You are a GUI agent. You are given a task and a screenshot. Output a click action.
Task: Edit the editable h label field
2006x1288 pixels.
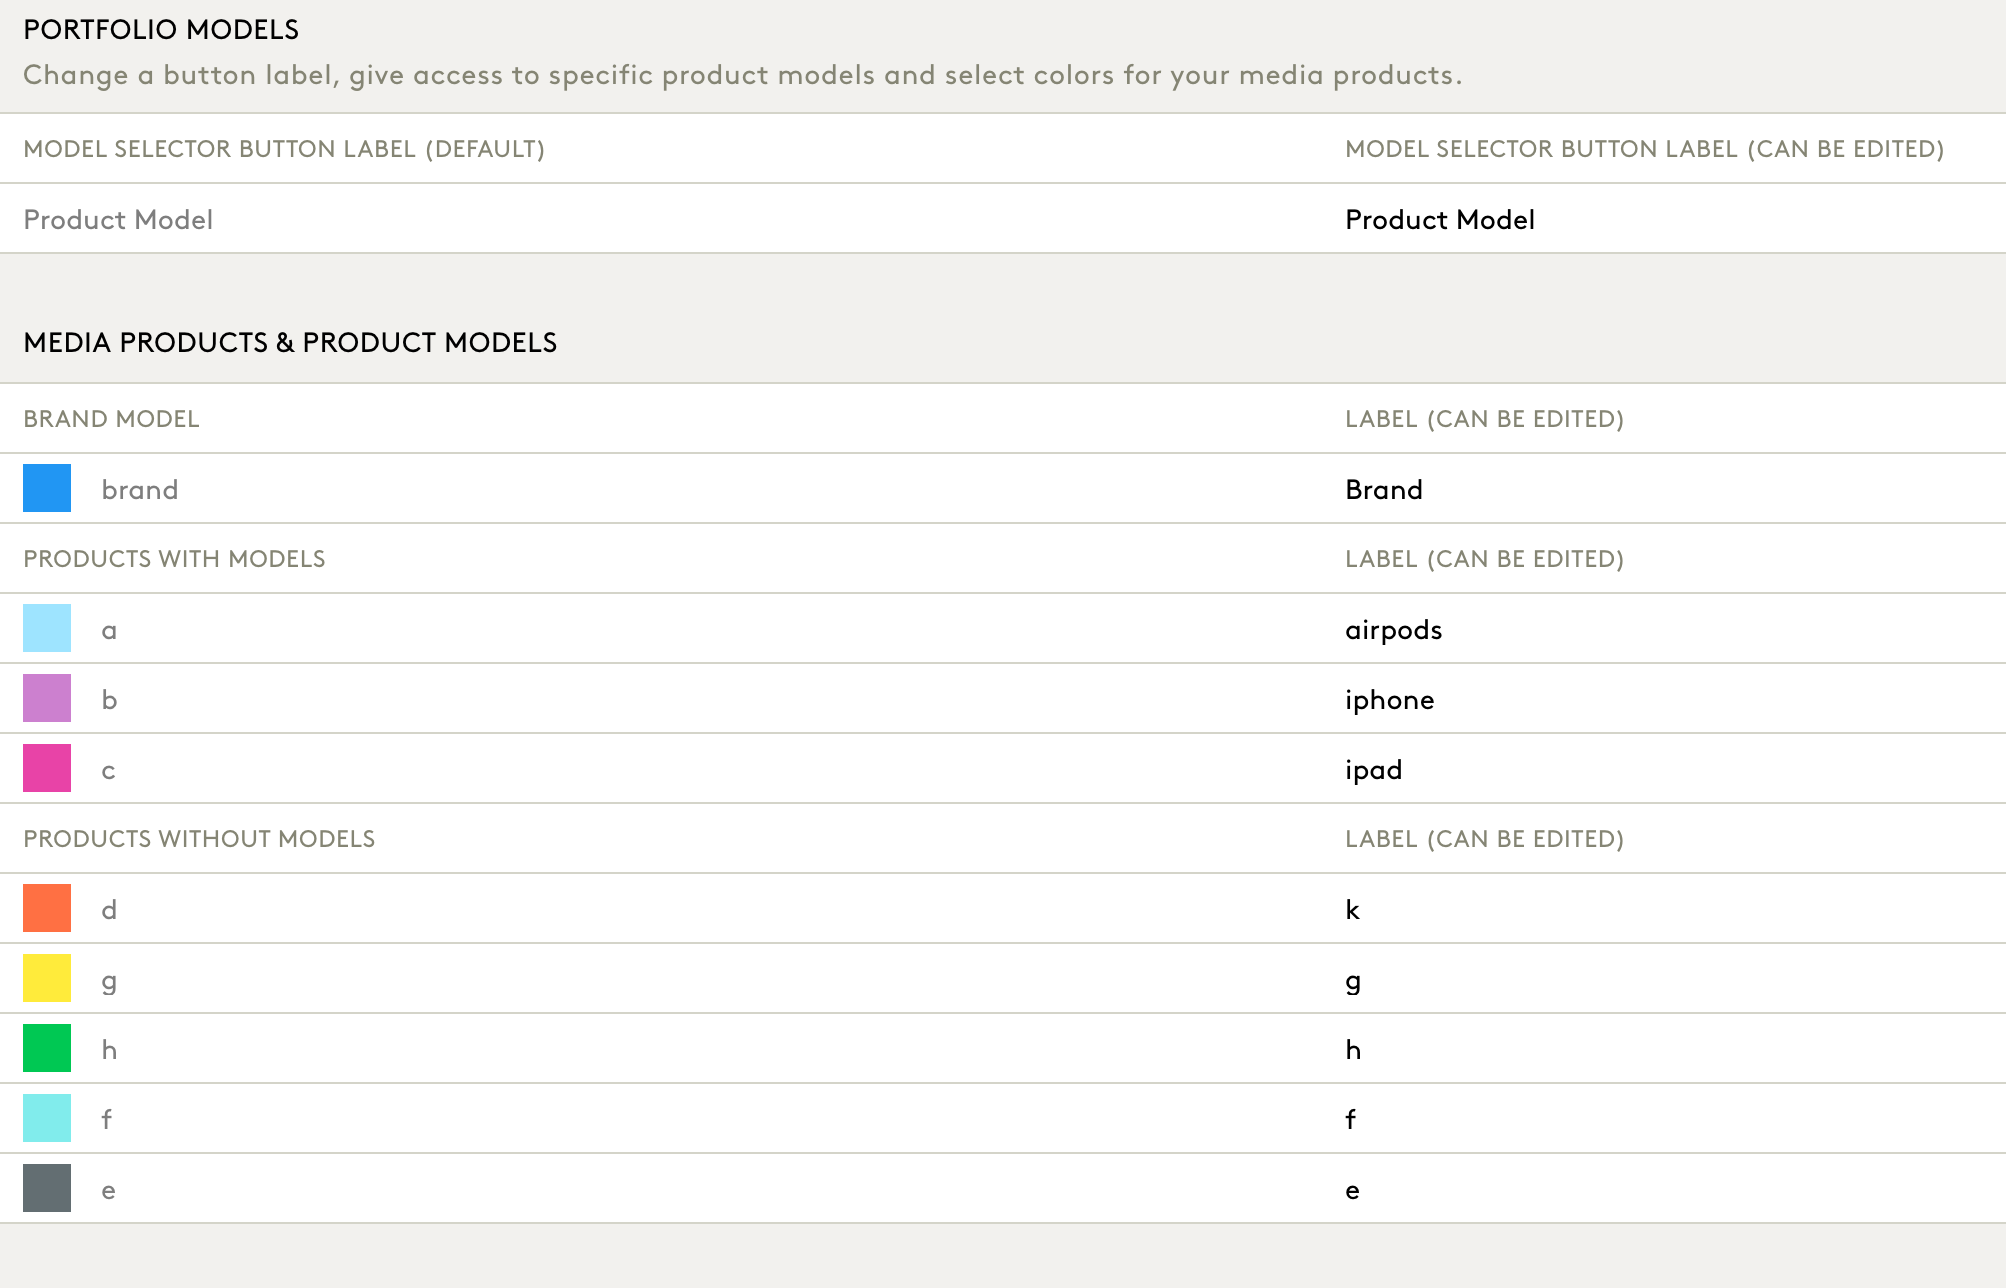(1353, 1049)
